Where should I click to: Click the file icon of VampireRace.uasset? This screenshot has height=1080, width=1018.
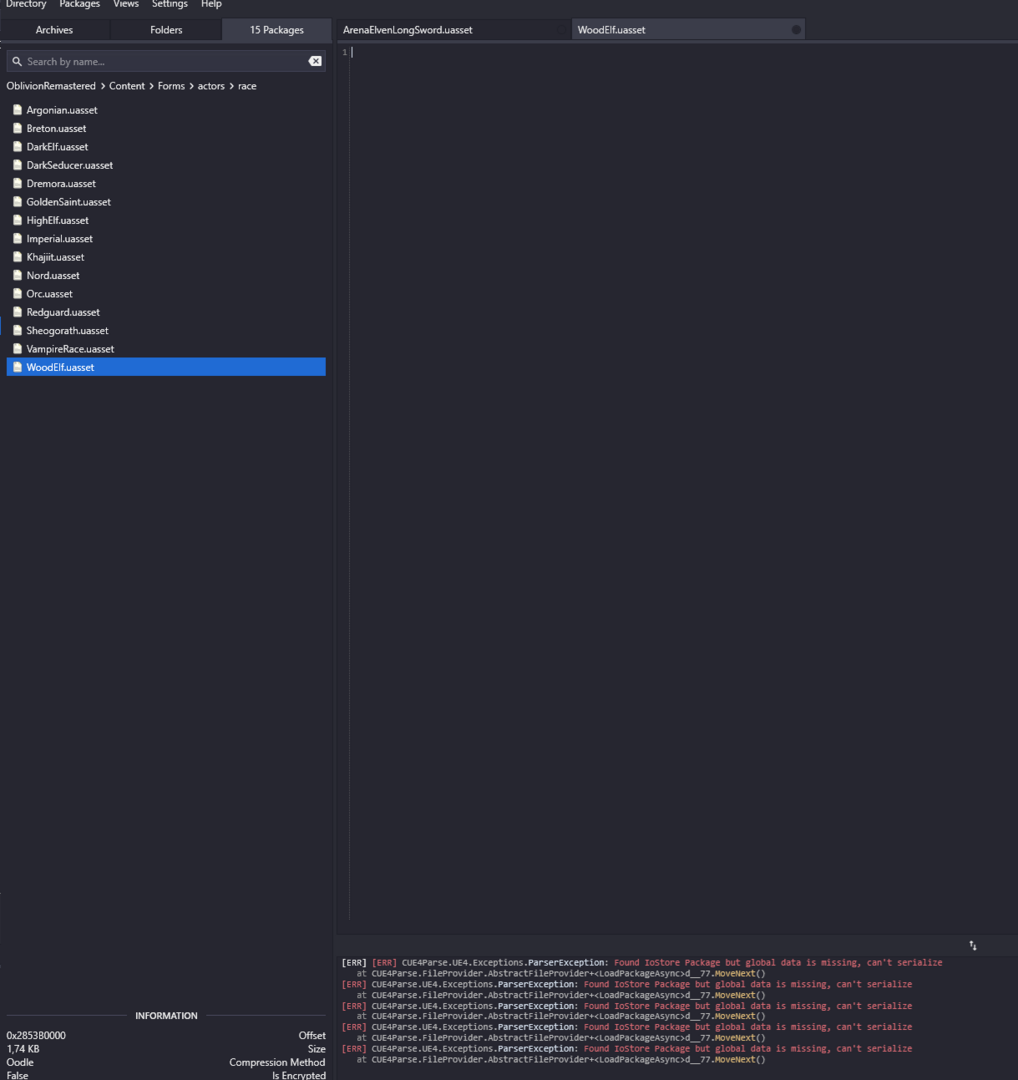point(17,349)
